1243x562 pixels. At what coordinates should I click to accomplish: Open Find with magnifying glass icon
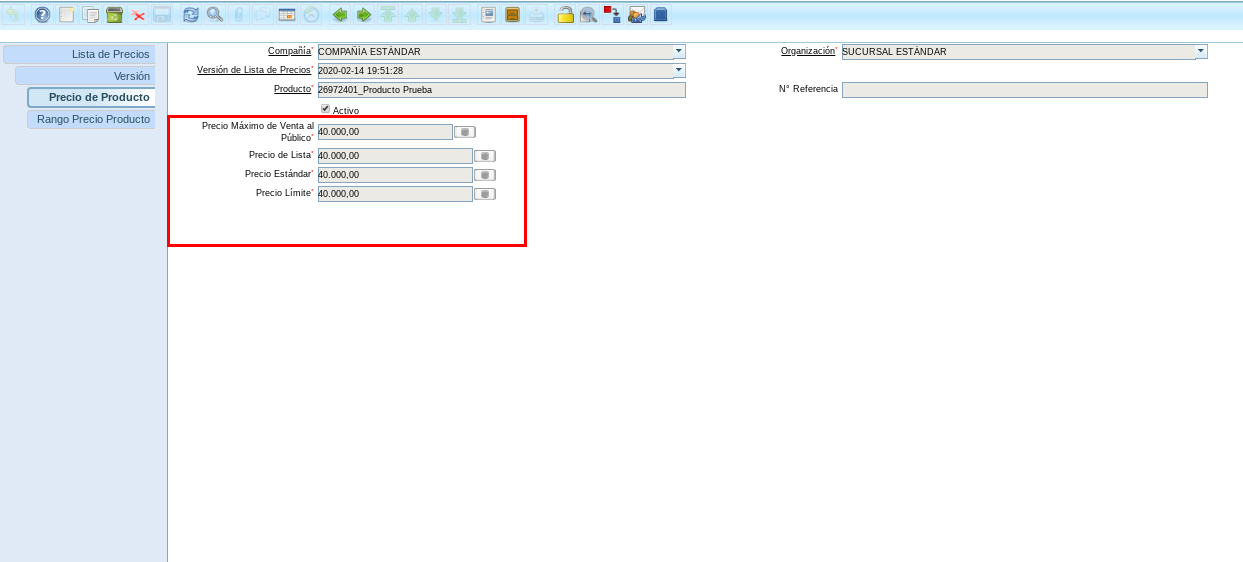click(x=215, y=15)
